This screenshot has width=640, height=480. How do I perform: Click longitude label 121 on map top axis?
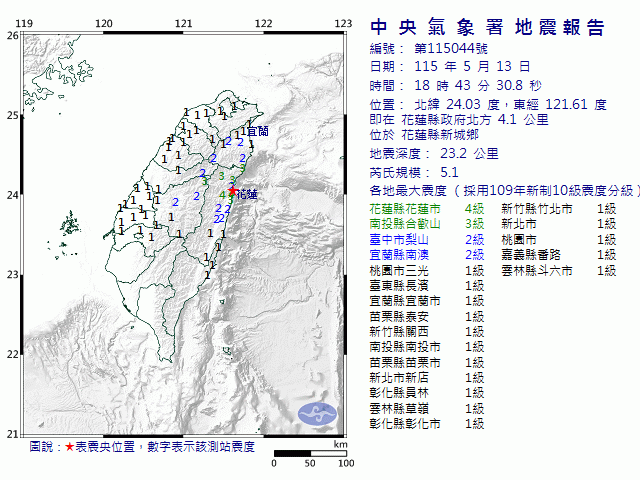[183, 24]
